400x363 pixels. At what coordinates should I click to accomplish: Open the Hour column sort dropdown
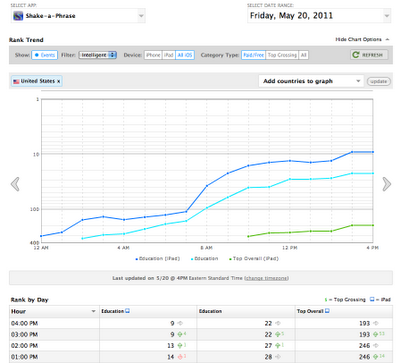93,311
